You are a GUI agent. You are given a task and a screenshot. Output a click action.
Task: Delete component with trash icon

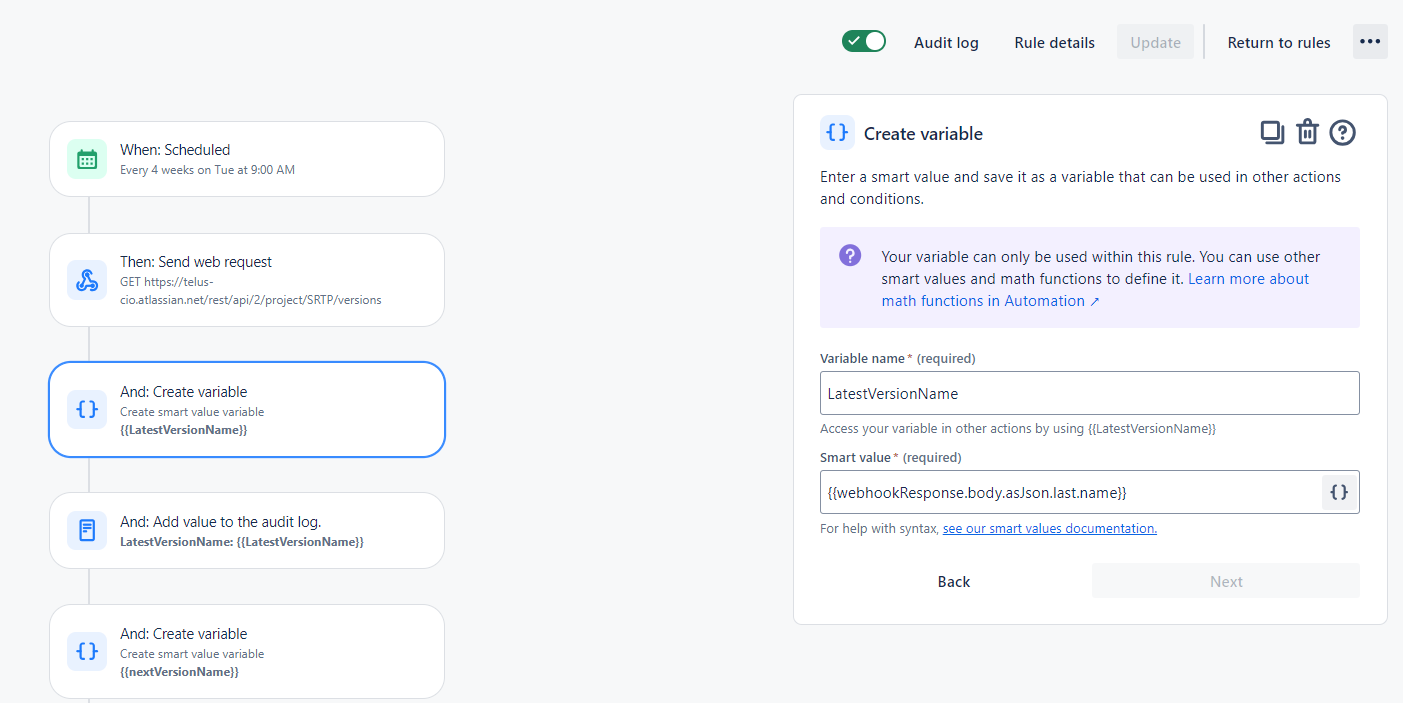click(x=1307, y=132)
